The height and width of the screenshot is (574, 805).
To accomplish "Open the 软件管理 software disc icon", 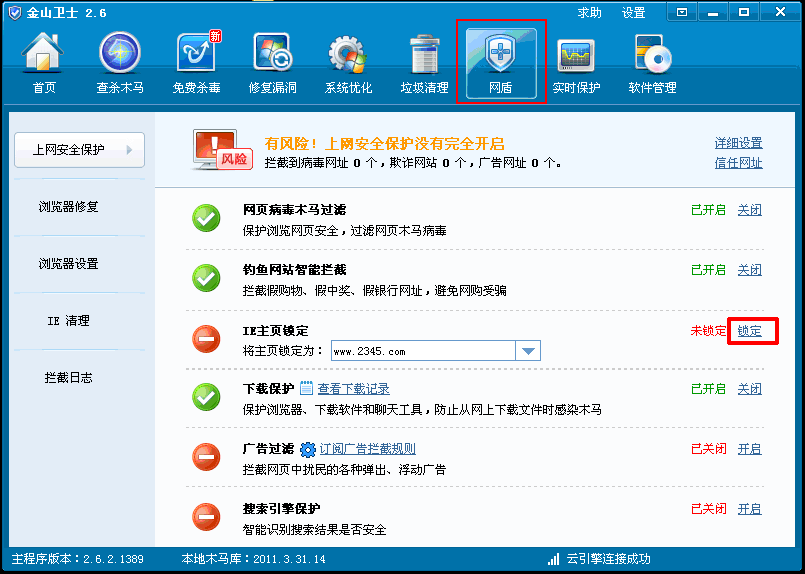I will click(x=653, y=53).
